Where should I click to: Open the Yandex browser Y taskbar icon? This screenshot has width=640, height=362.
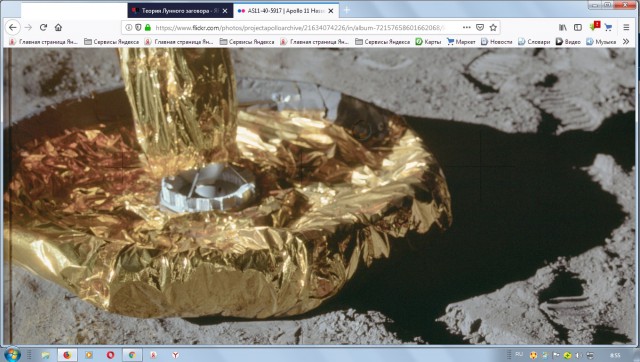pos(175,355)
